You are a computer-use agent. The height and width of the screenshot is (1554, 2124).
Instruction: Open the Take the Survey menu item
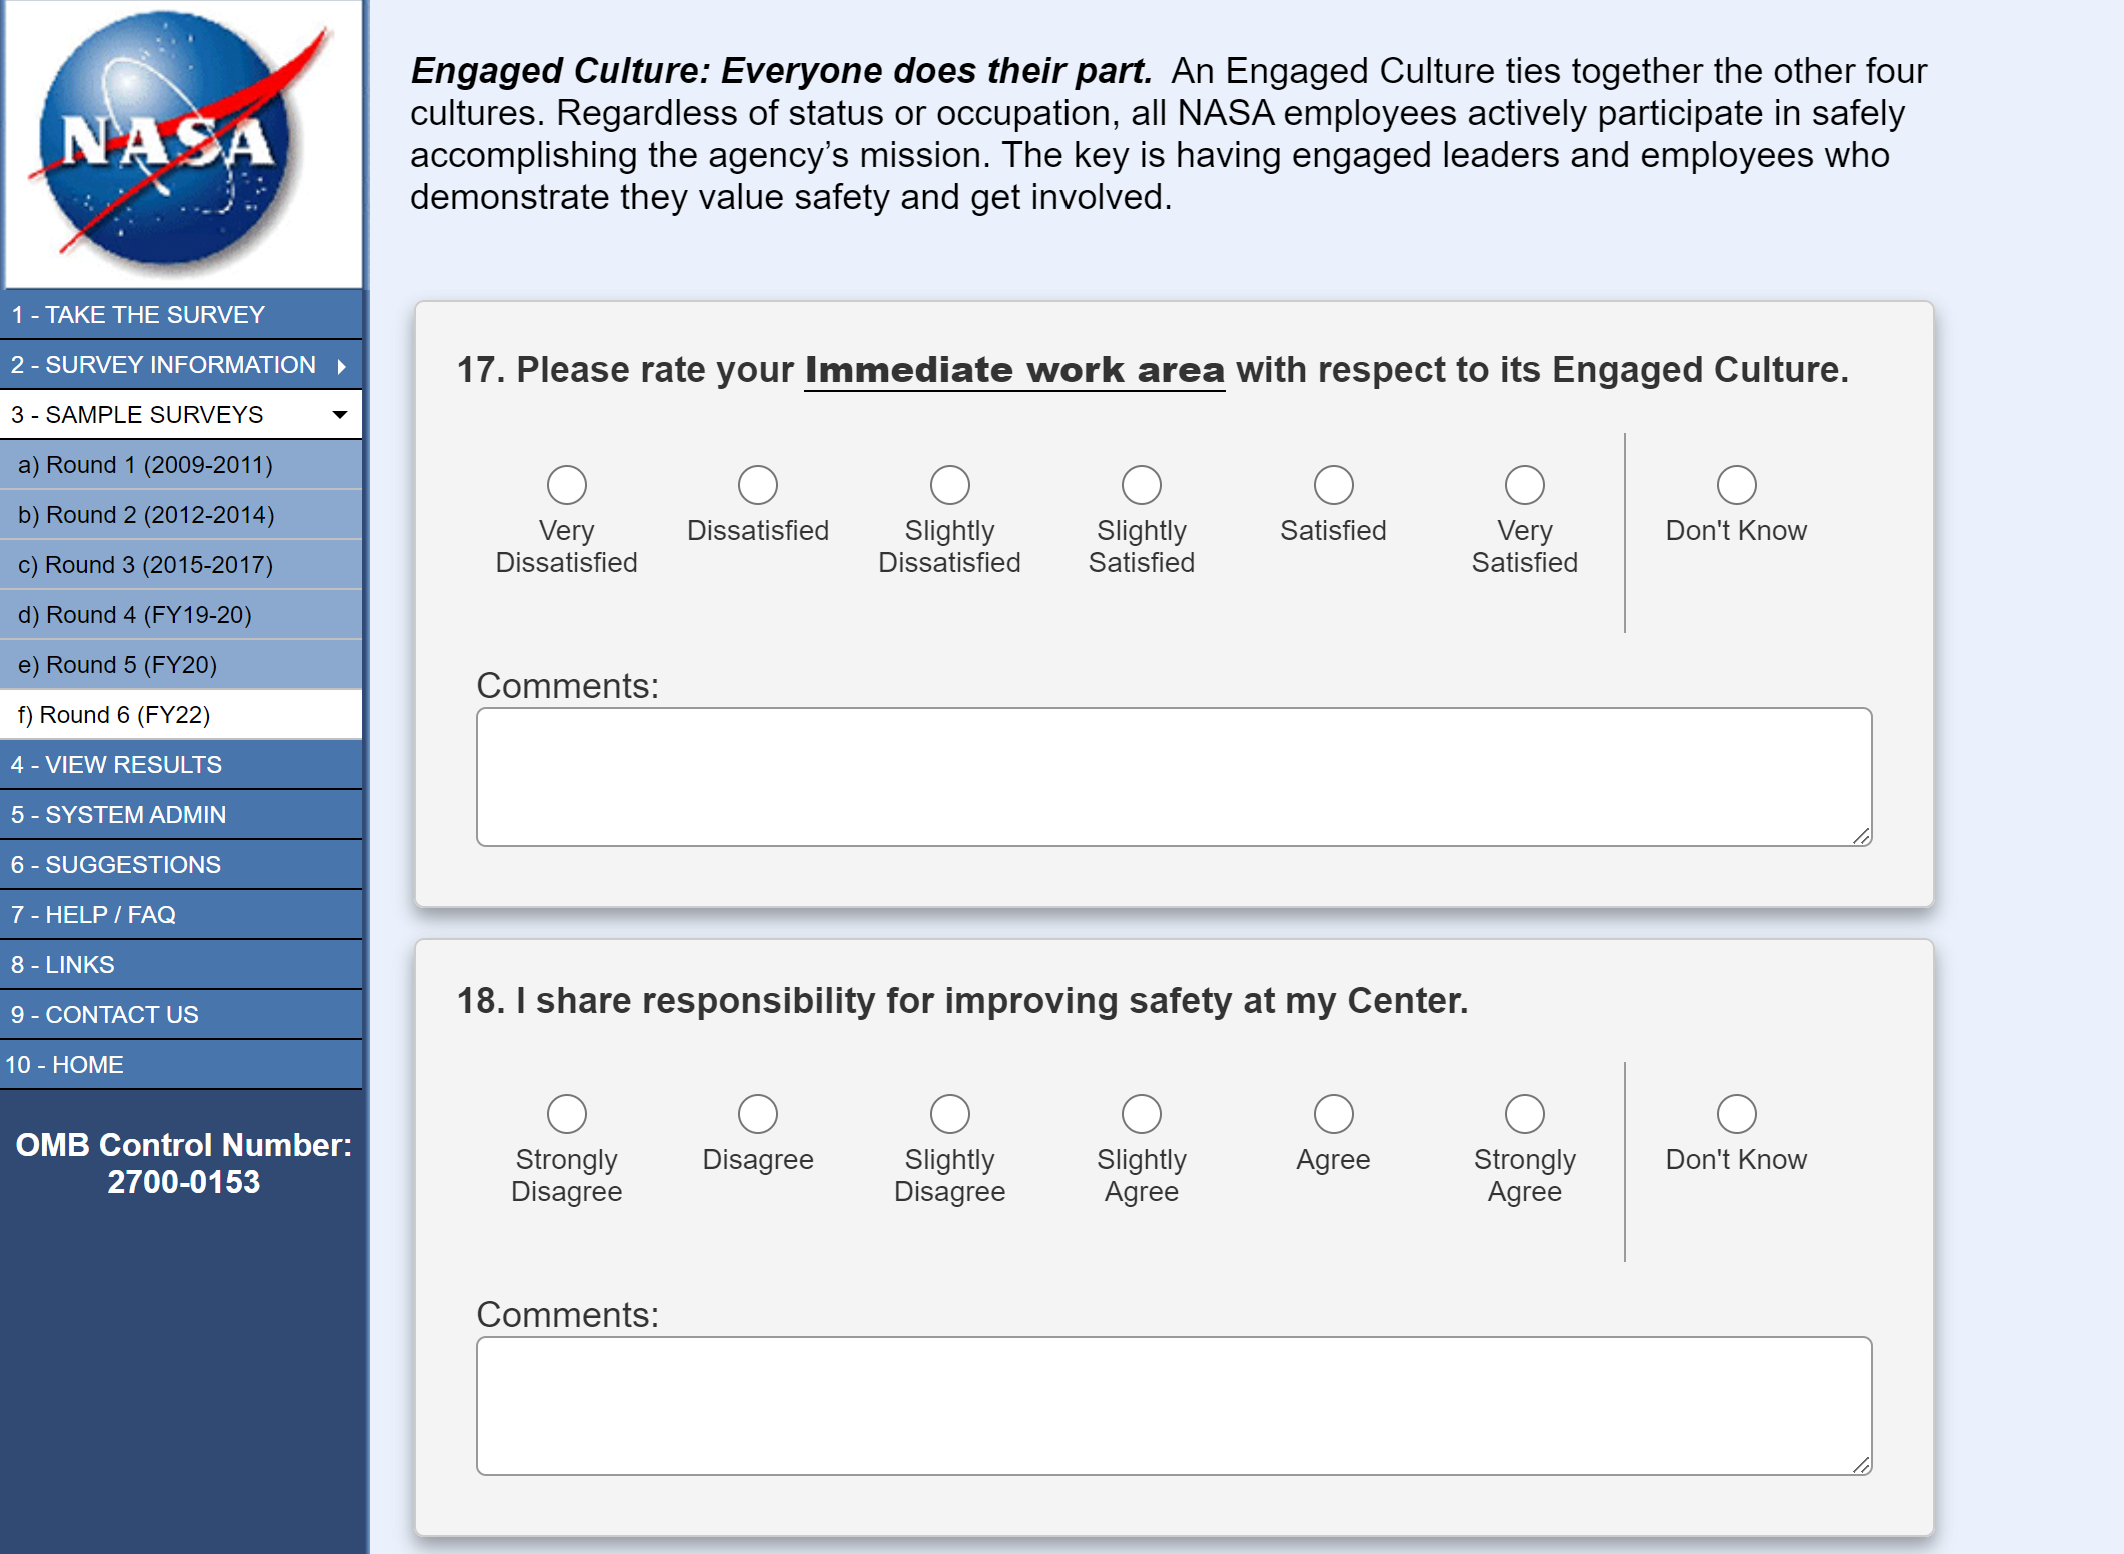(138, 315)
